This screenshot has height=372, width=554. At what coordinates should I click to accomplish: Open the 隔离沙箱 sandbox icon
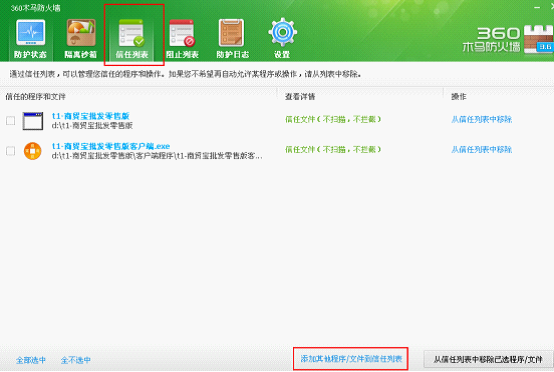click(x=81, y=39)
